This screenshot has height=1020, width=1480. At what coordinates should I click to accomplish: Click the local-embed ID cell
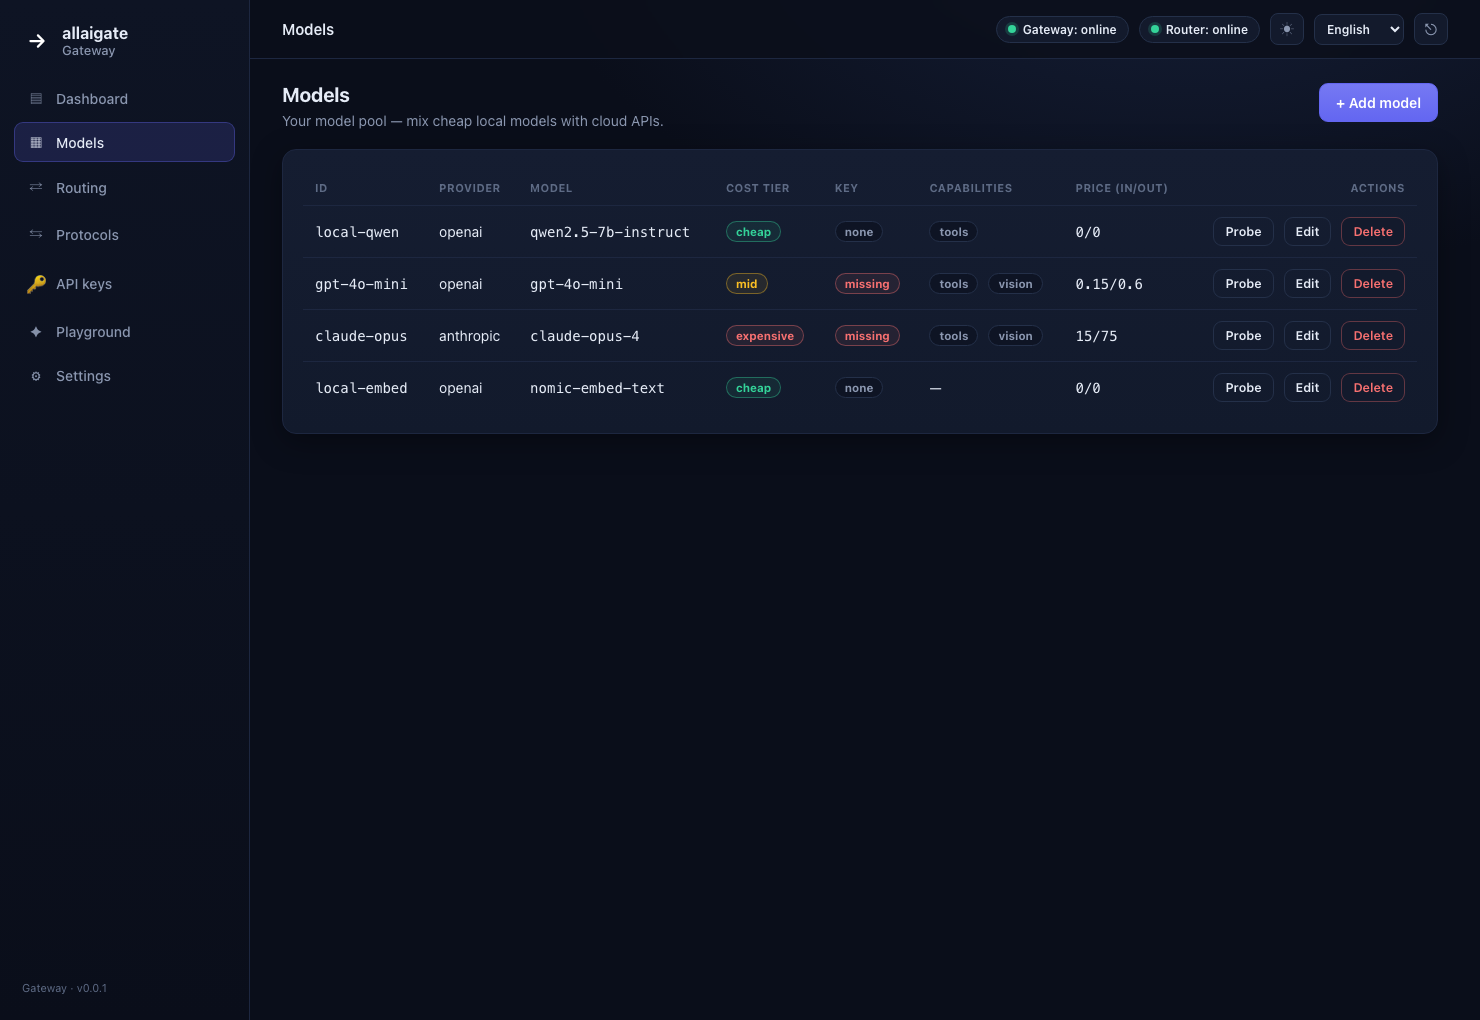361,388
